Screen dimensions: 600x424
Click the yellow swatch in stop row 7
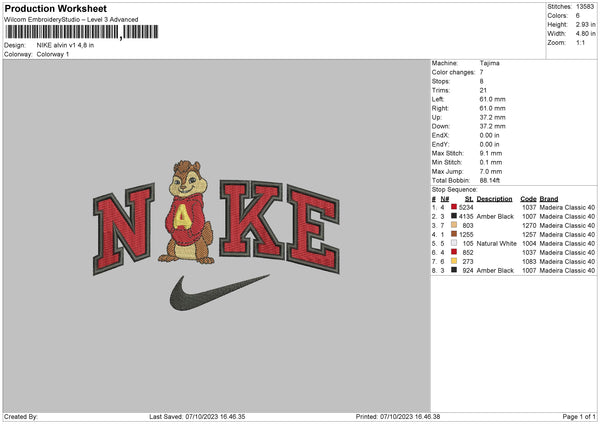point(454,261)
